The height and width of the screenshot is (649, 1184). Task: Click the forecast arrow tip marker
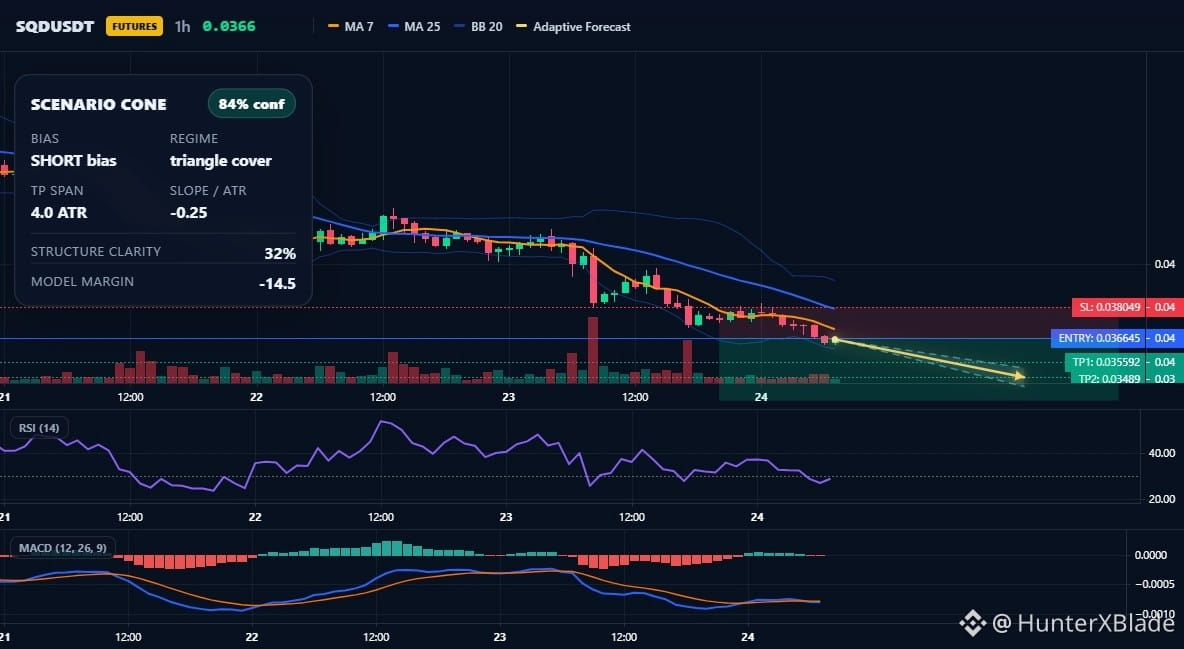[x=1020, y=376]
